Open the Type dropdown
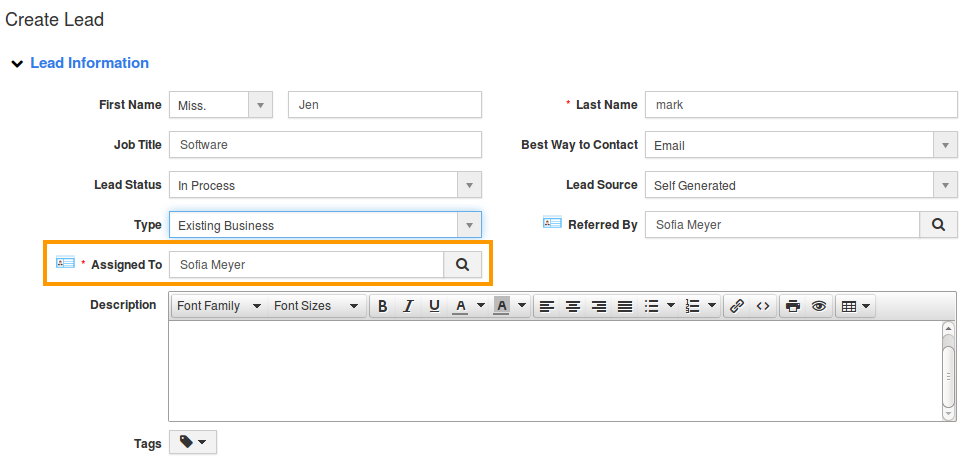Screen dimensions: 980x463 click(x=325, y=225)
